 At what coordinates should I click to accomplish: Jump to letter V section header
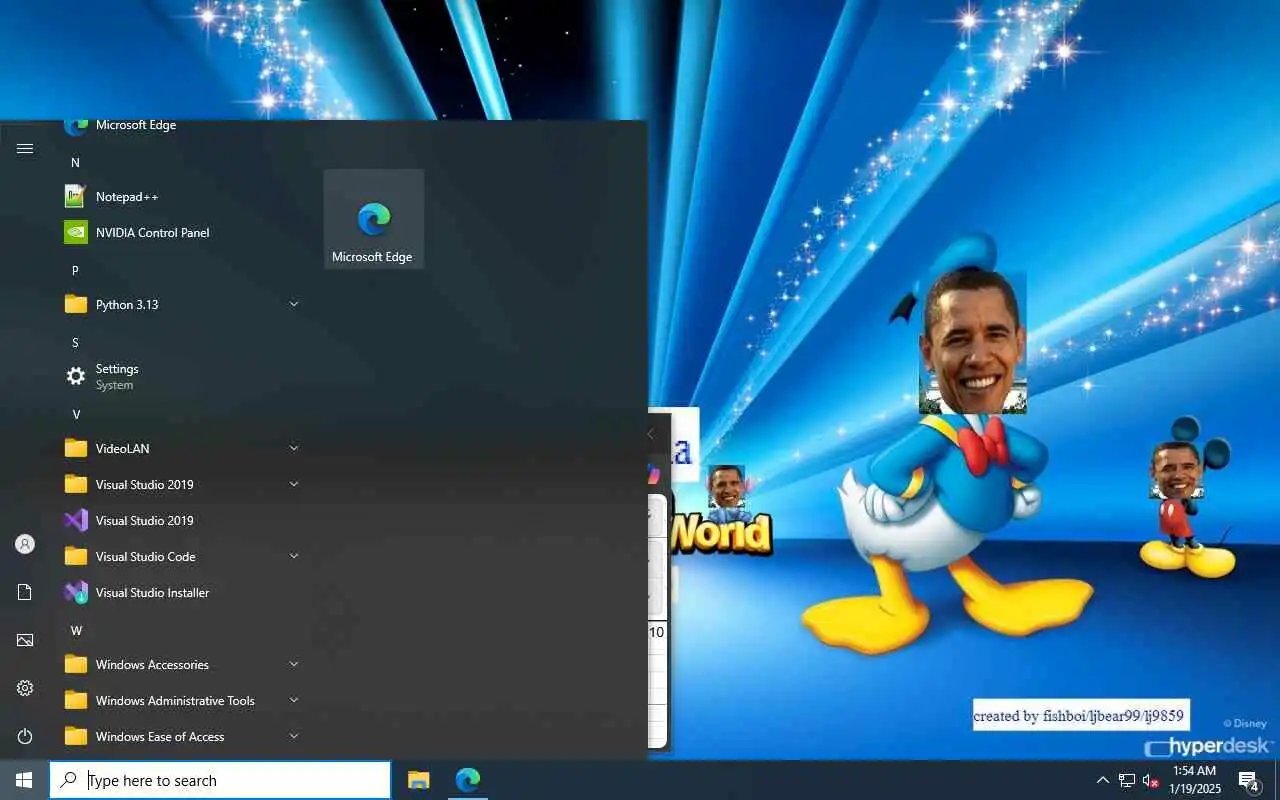point(76,414)
